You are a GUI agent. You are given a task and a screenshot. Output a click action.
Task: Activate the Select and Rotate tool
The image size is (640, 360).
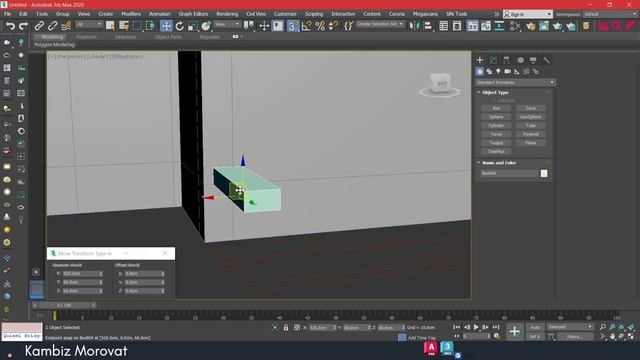point(180,26)
